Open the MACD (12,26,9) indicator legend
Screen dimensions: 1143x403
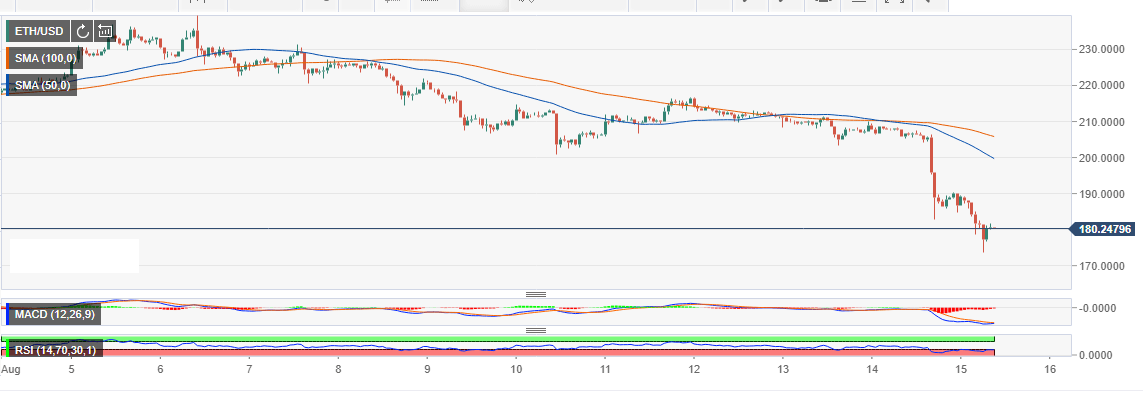pos(56,316)
